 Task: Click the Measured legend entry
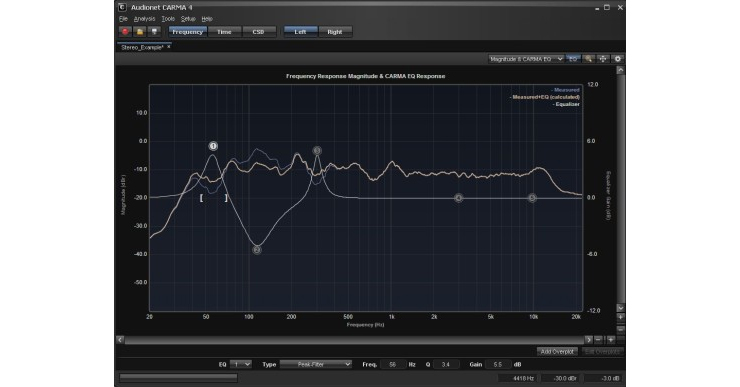click(x=565, y=90)
